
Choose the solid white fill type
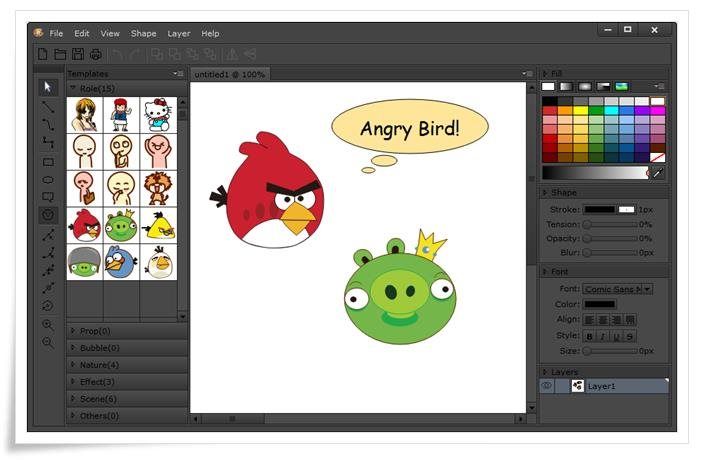[548, 86]
